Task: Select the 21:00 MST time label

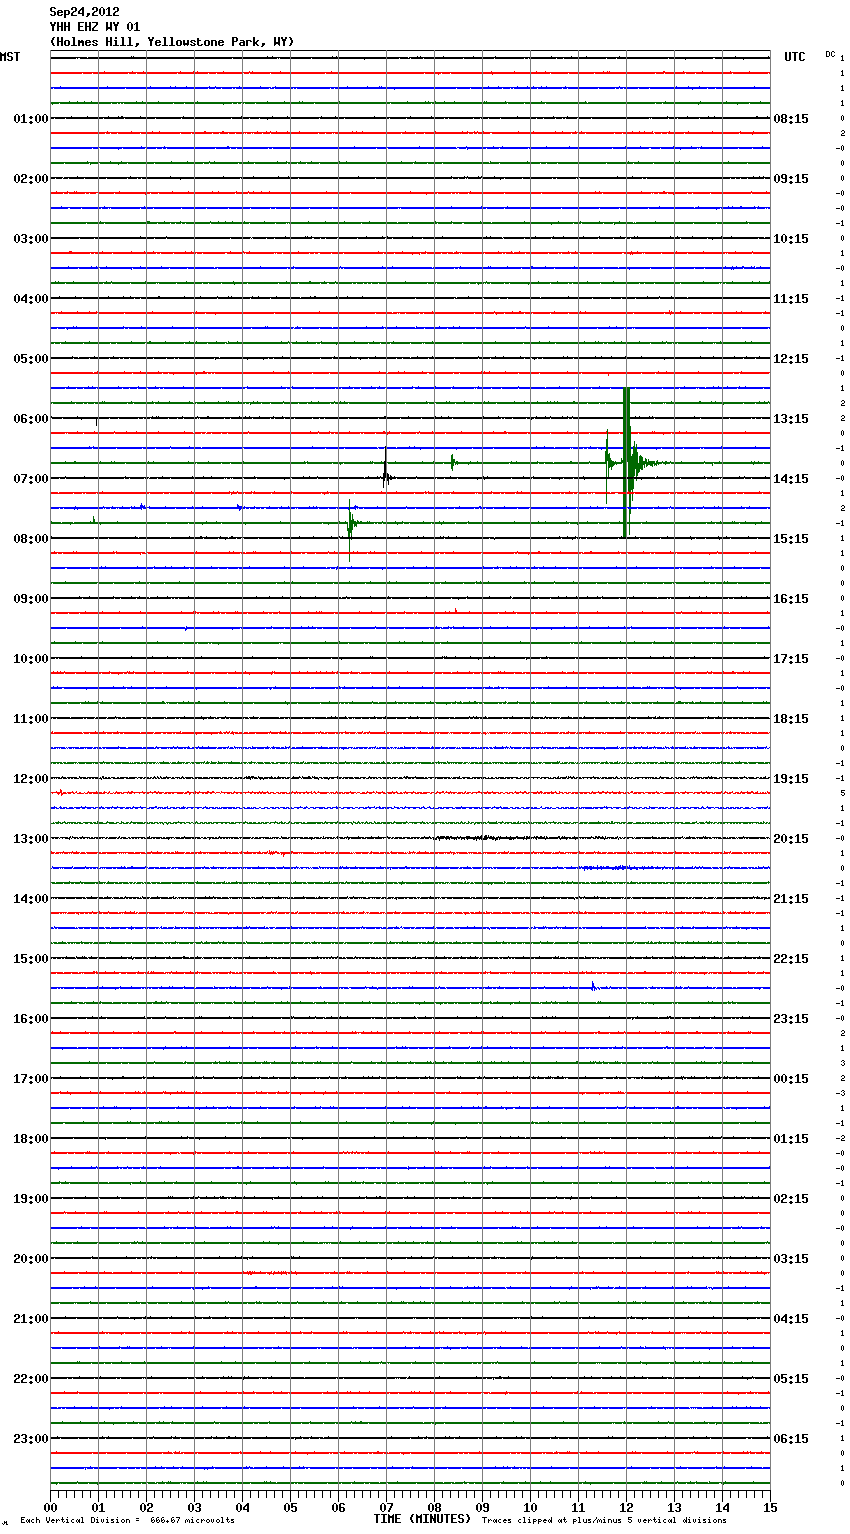Action: point(31,1319)
